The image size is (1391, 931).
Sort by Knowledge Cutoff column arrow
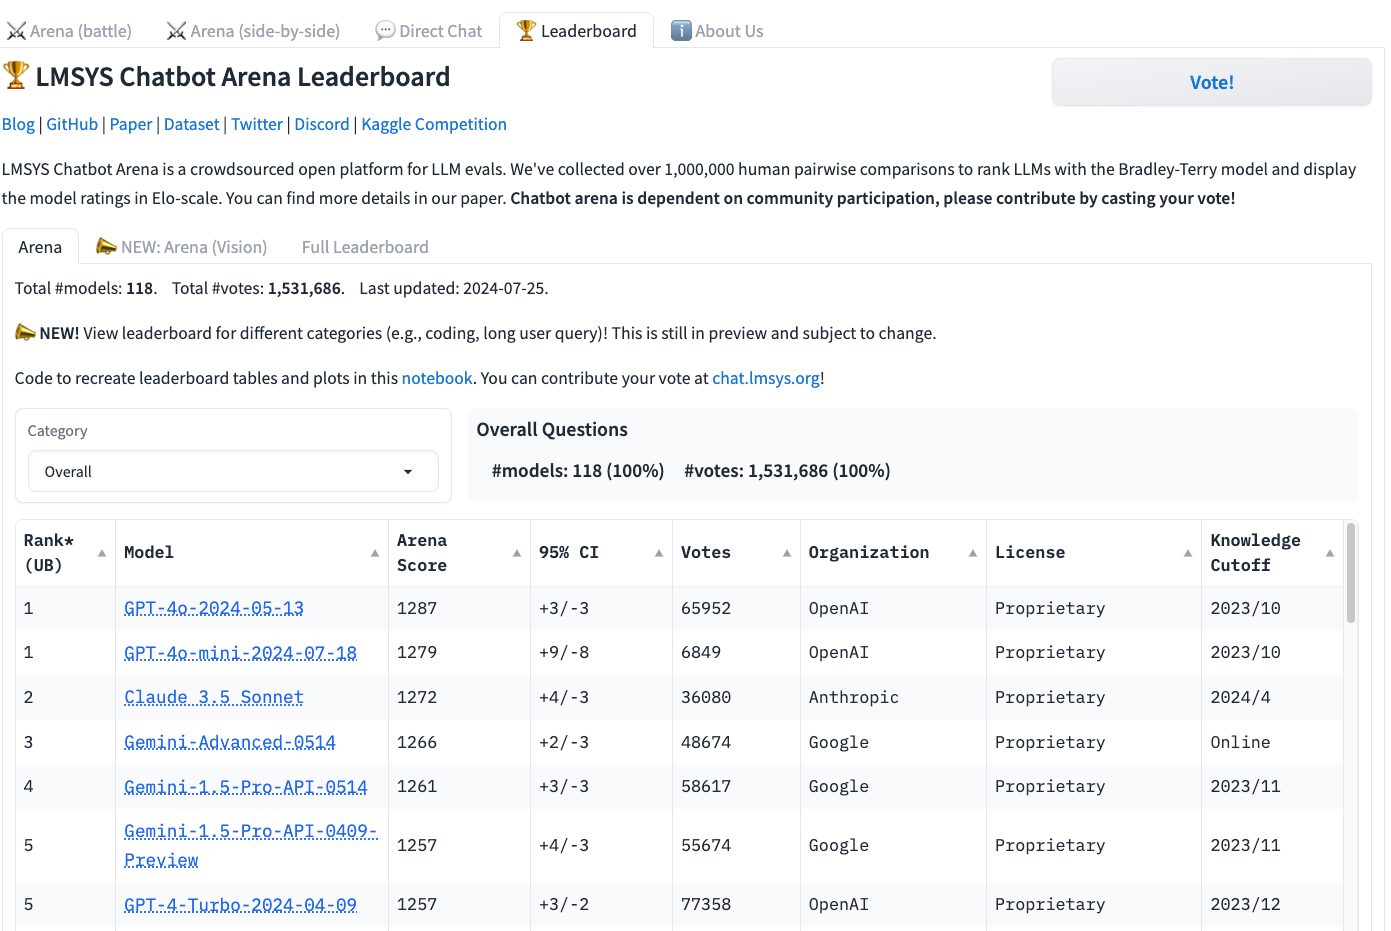click(1330, 553)
